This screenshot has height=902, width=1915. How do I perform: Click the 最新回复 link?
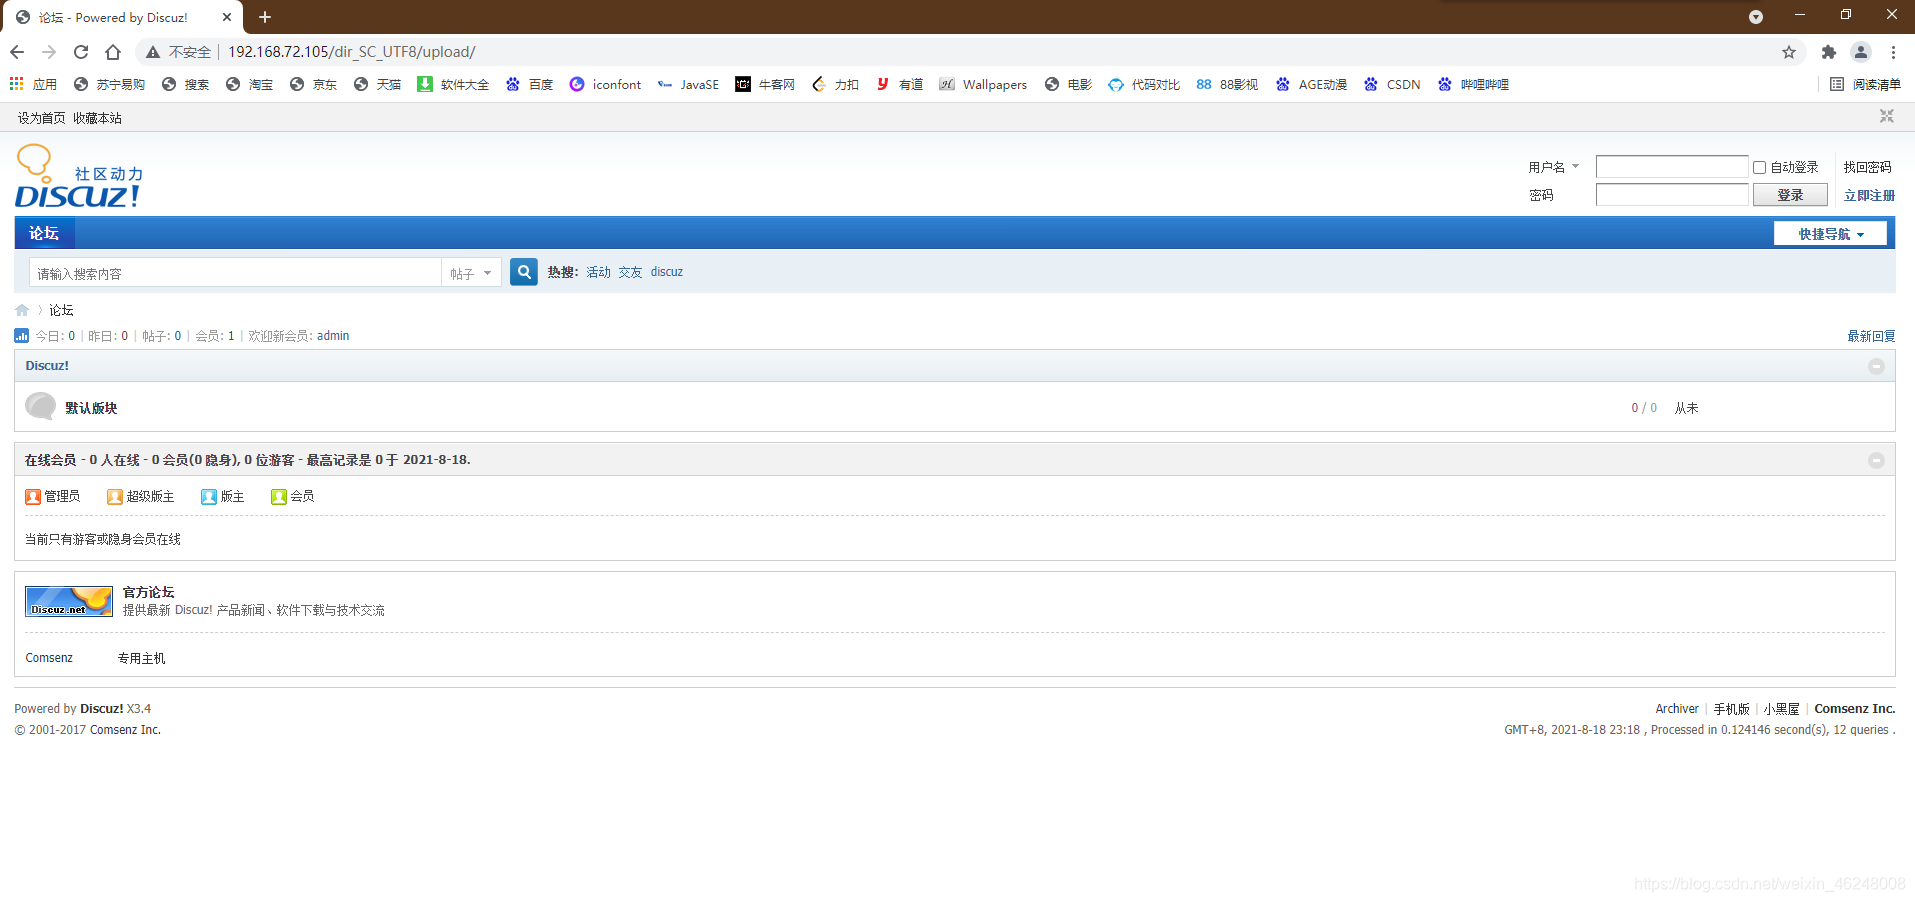(x=1871, y=336)
